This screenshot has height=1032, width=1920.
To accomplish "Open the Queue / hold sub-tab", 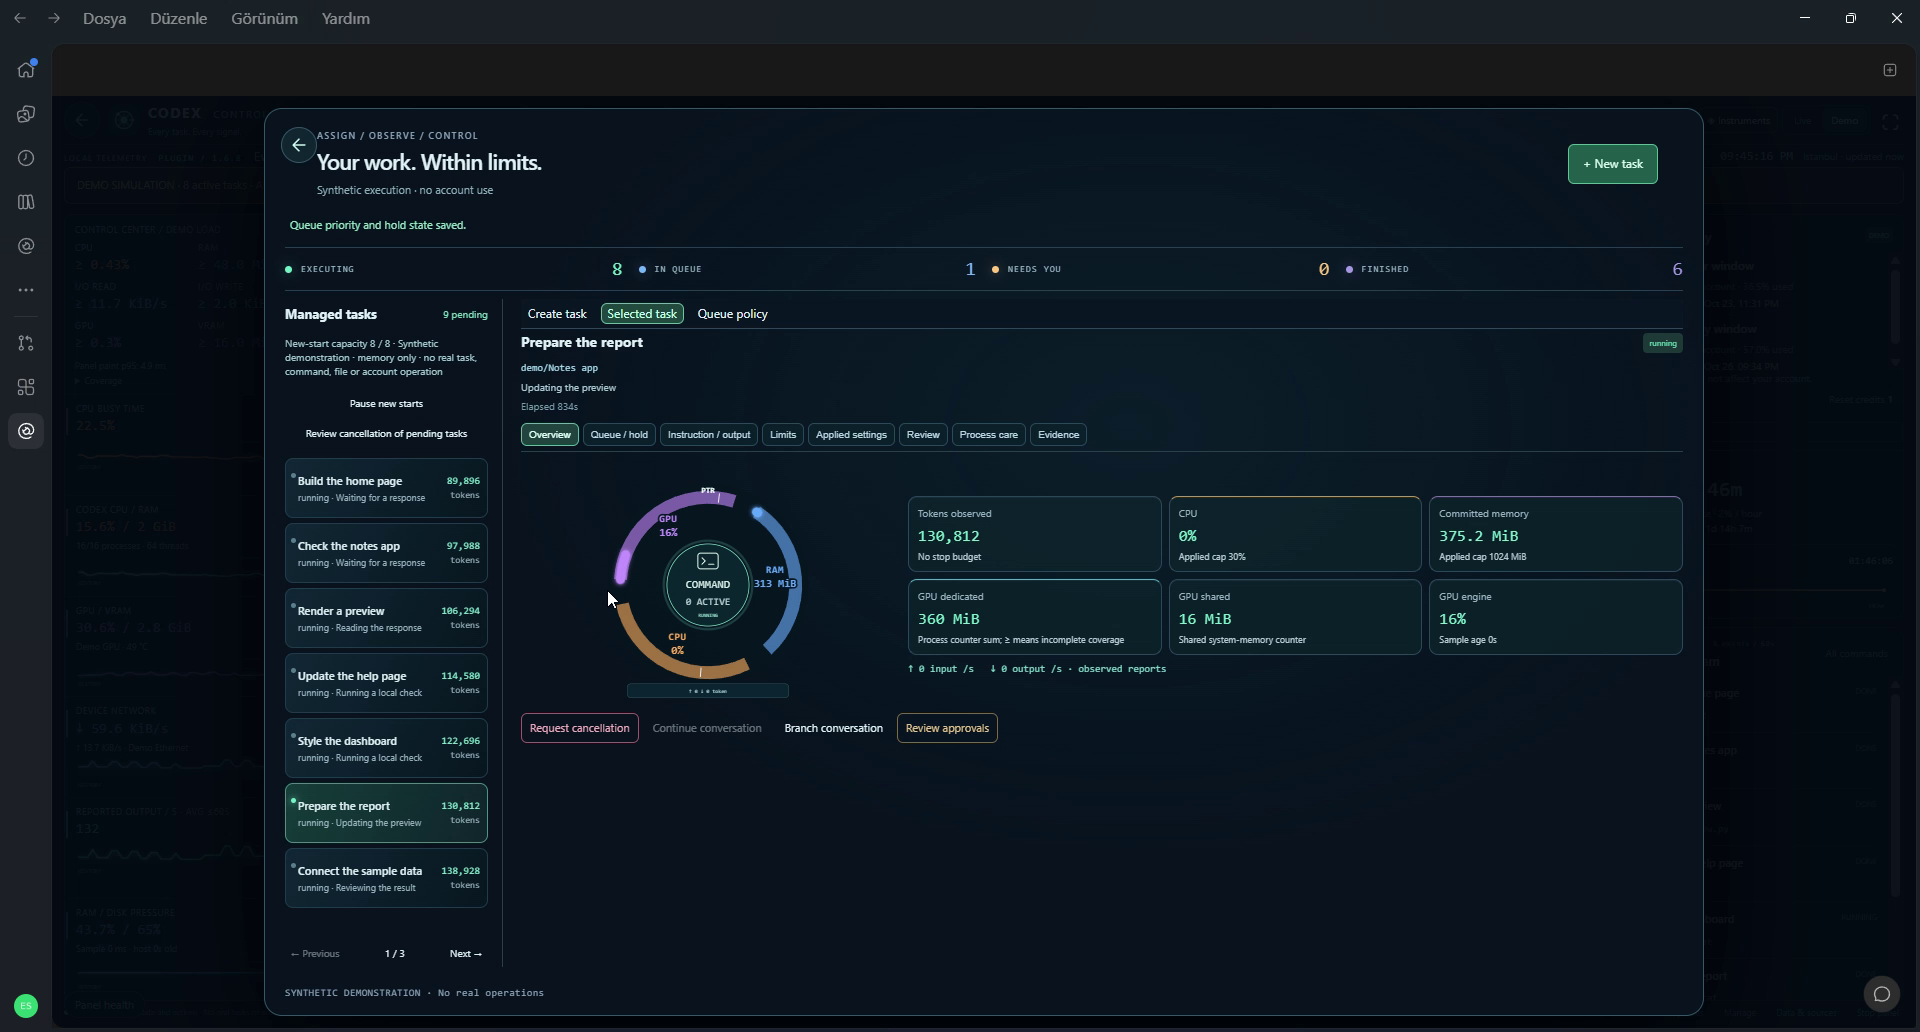I will coord(619,434).
